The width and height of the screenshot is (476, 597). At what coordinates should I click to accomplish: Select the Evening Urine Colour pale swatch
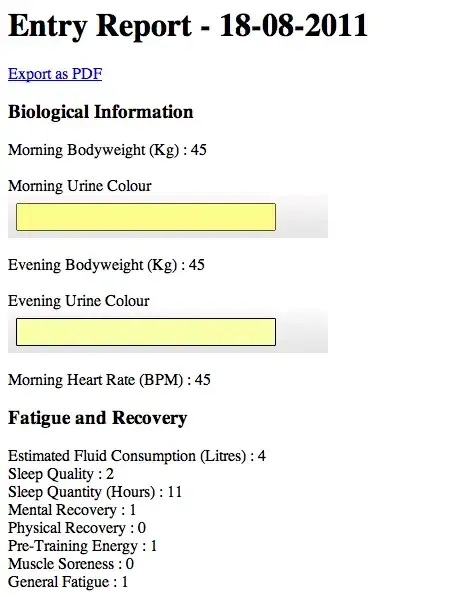click(146, 332)
